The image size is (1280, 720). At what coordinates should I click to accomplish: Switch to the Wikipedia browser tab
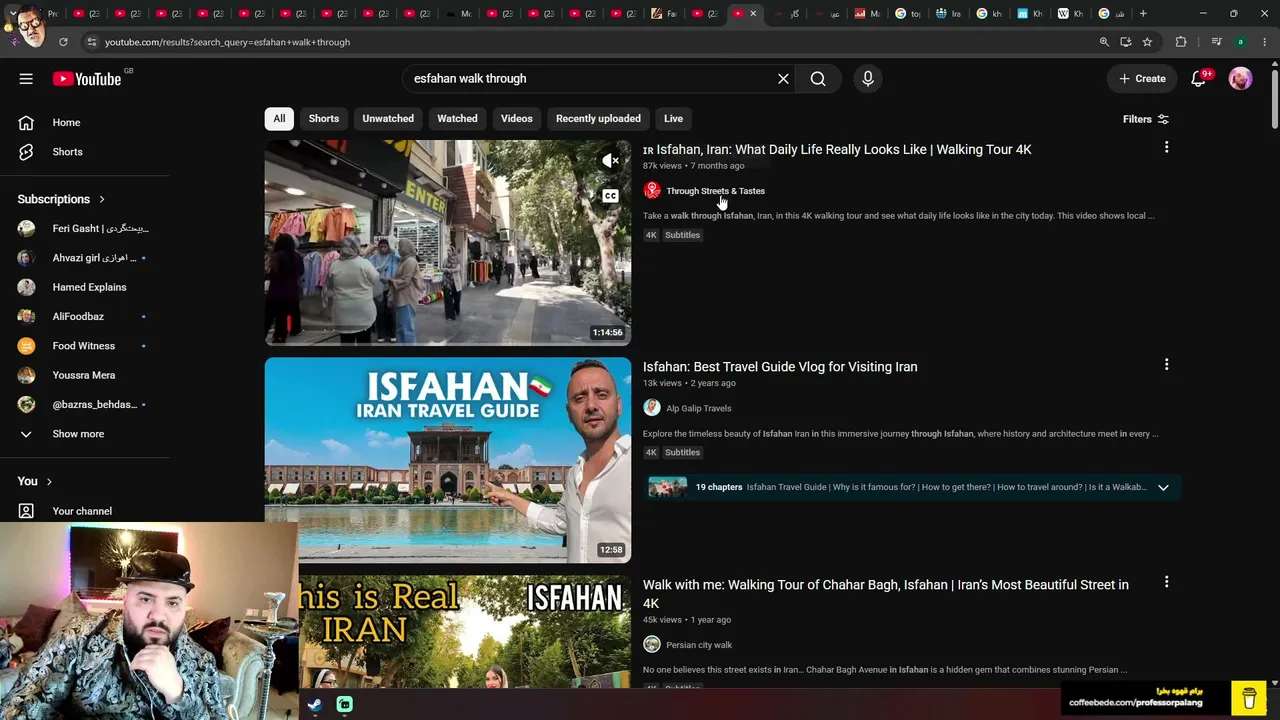1070,14
